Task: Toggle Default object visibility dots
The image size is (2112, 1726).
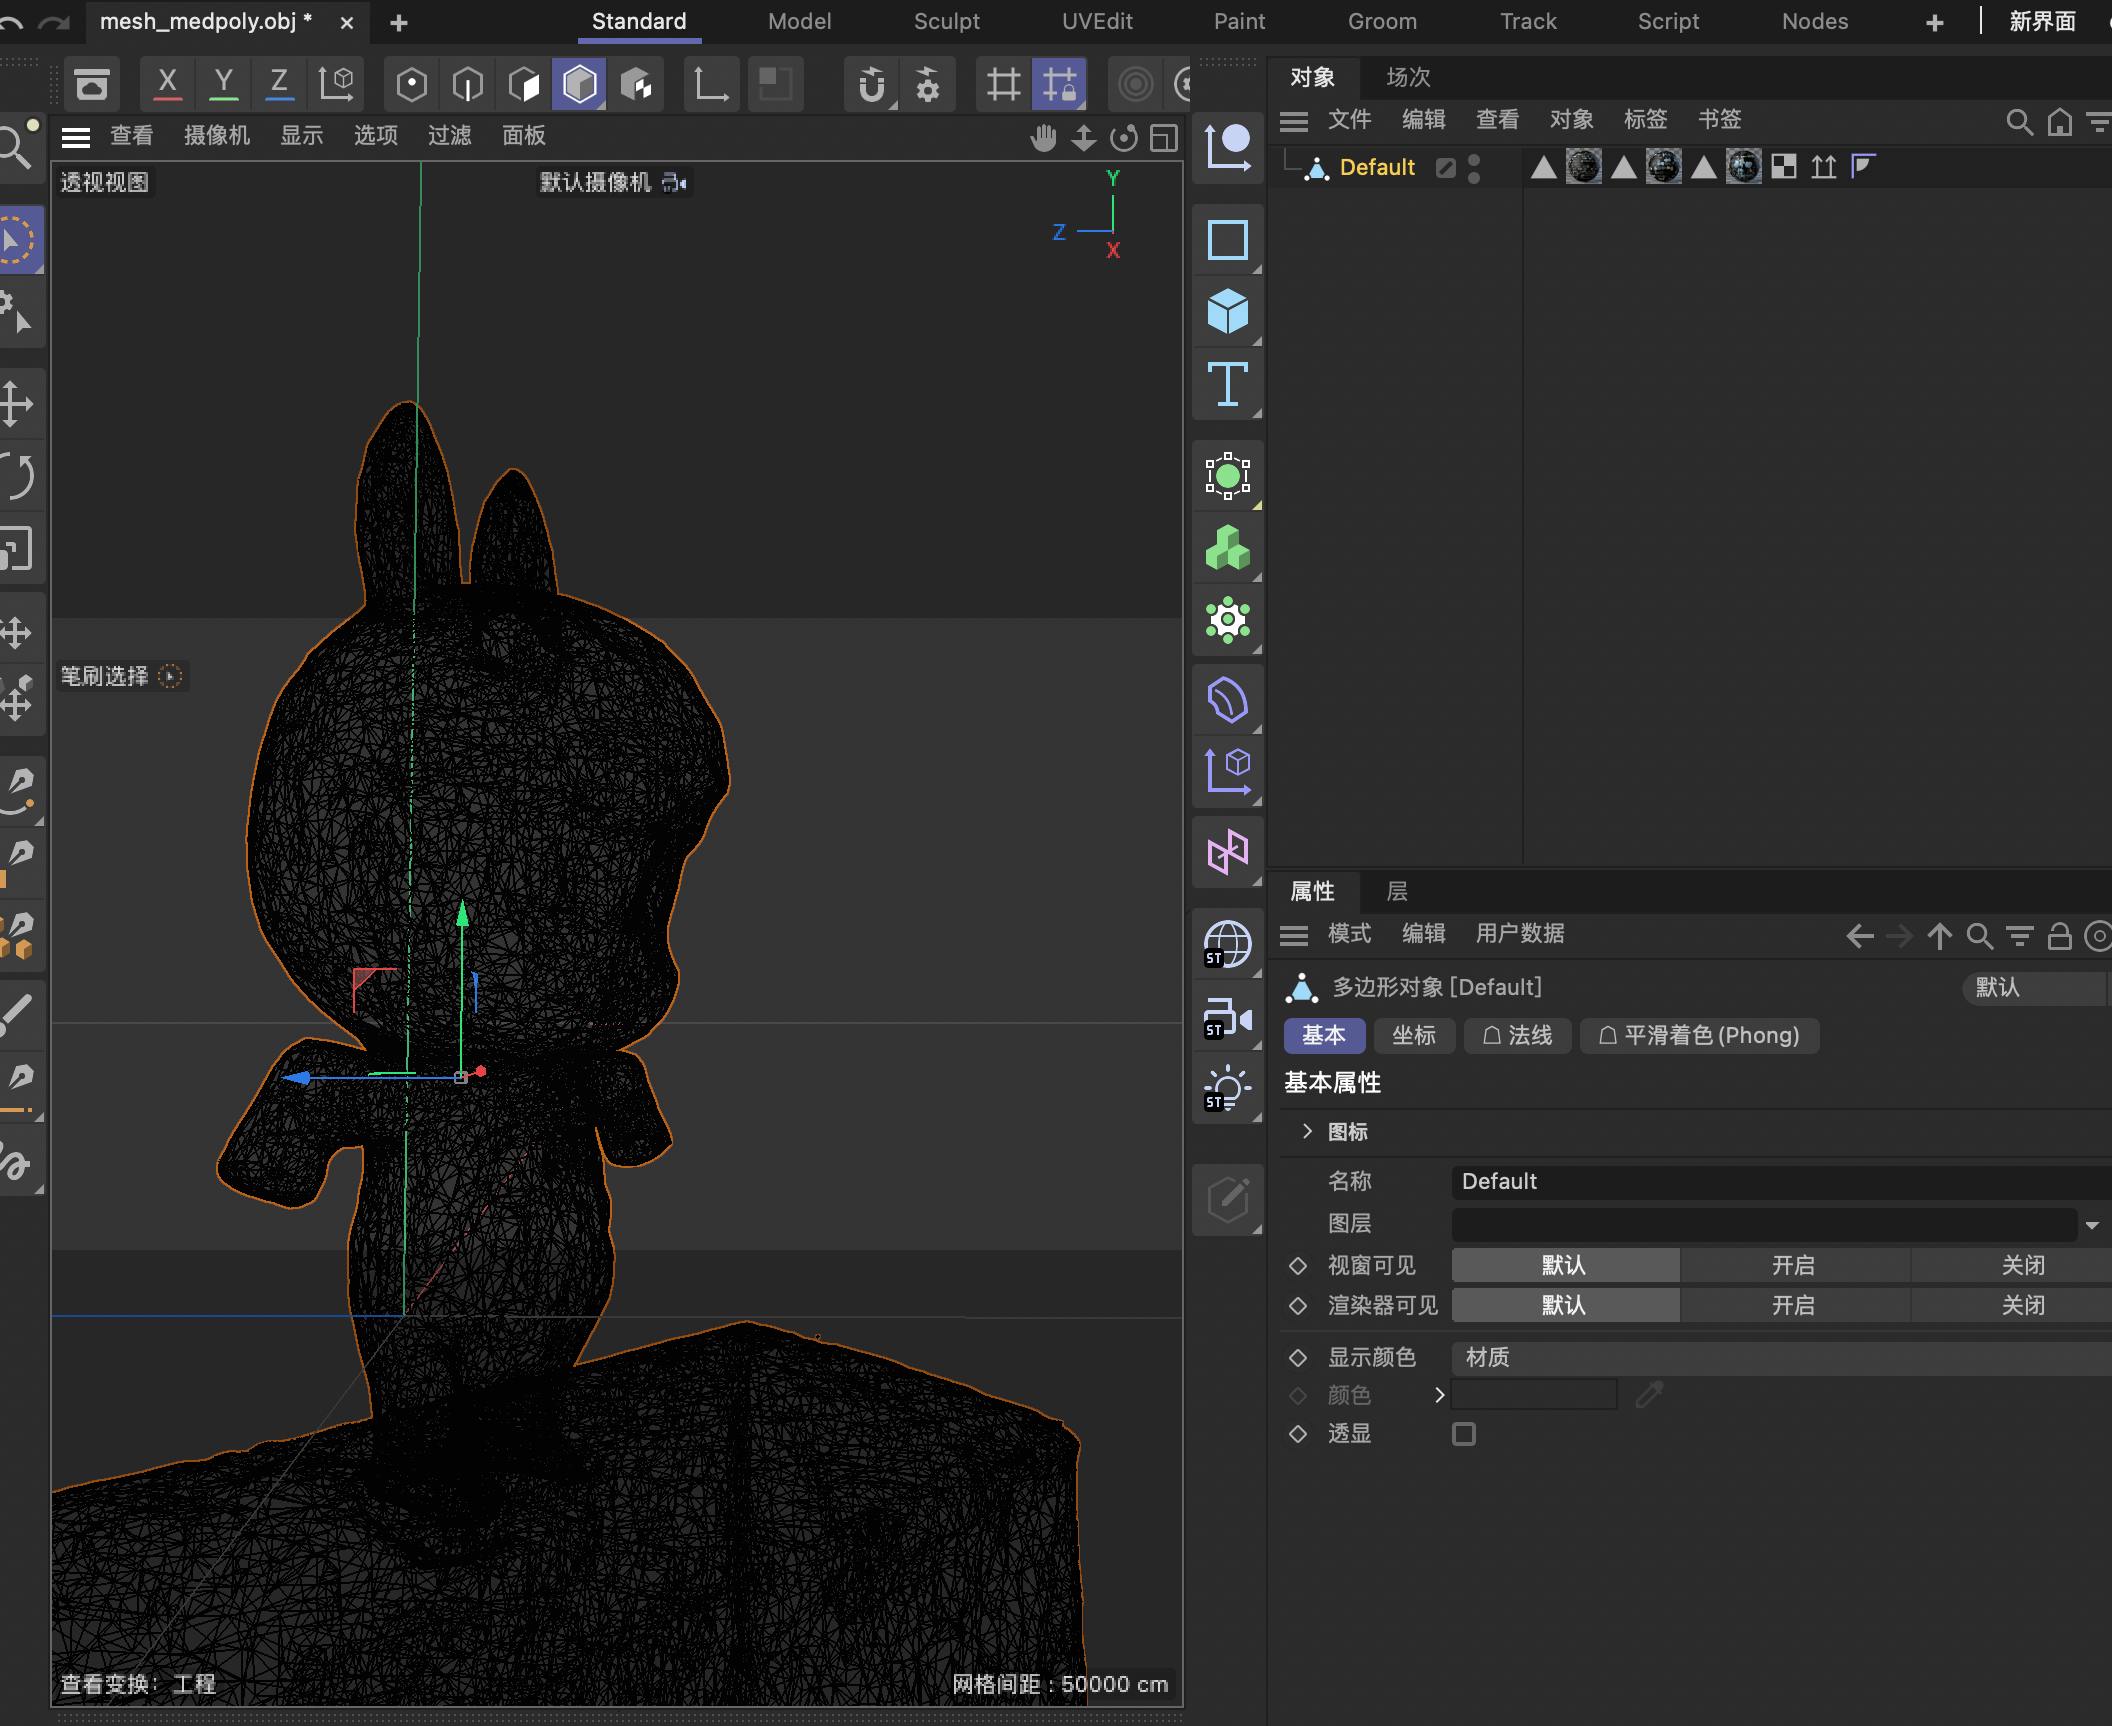Action: tap(1473, 168)
